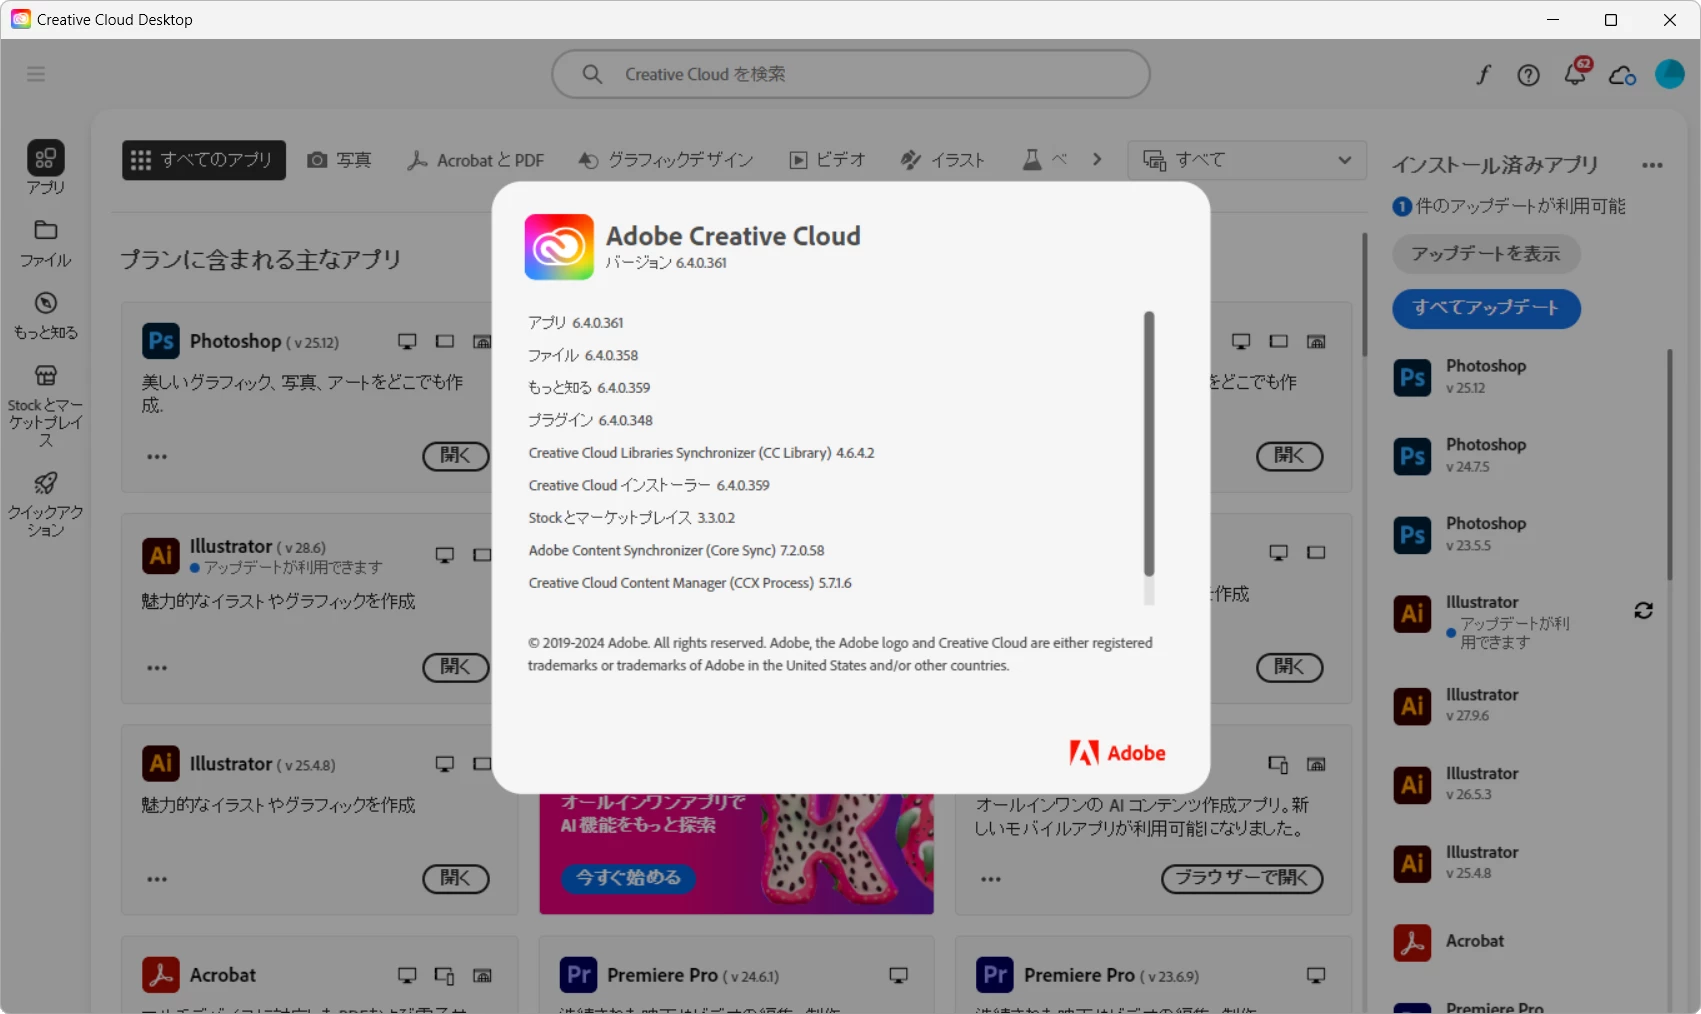1701x1014 pixels.
Task: Click Creative Cloud Content Manager version line
Action: (x=690, y=583)
